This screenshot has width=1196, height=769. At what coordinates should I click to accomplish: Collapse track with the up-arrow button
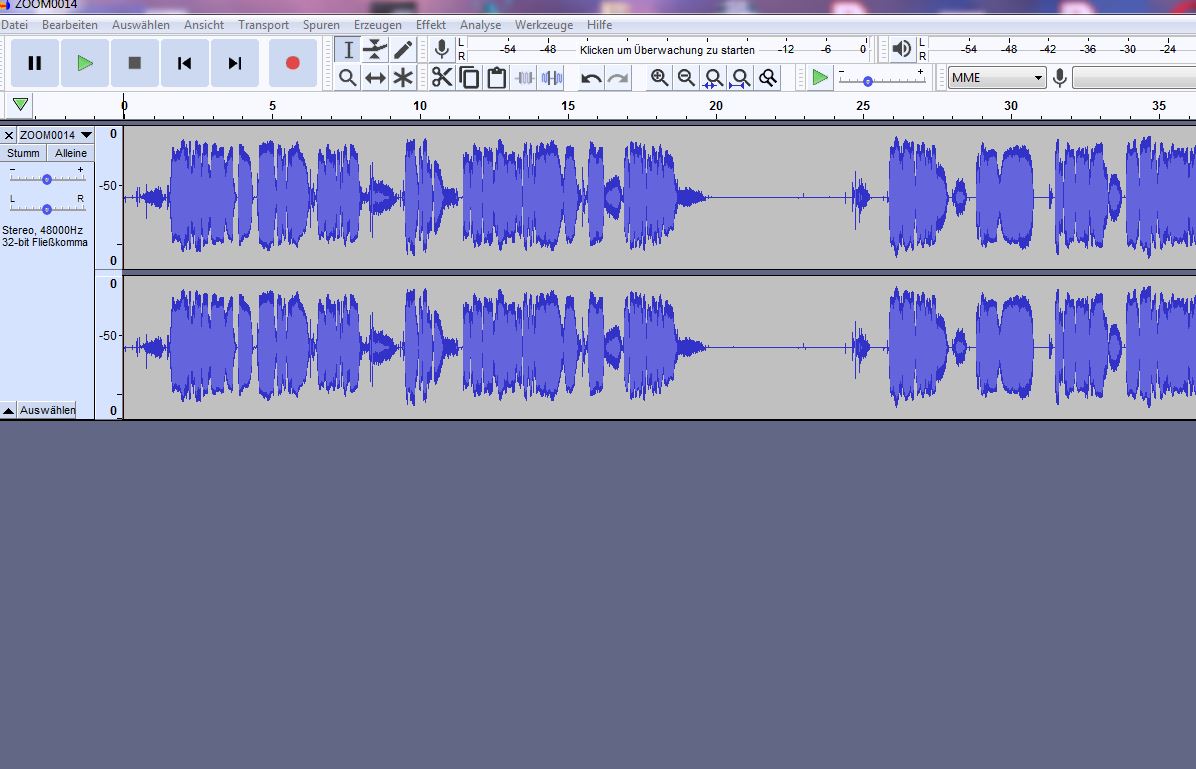[8, 410]
